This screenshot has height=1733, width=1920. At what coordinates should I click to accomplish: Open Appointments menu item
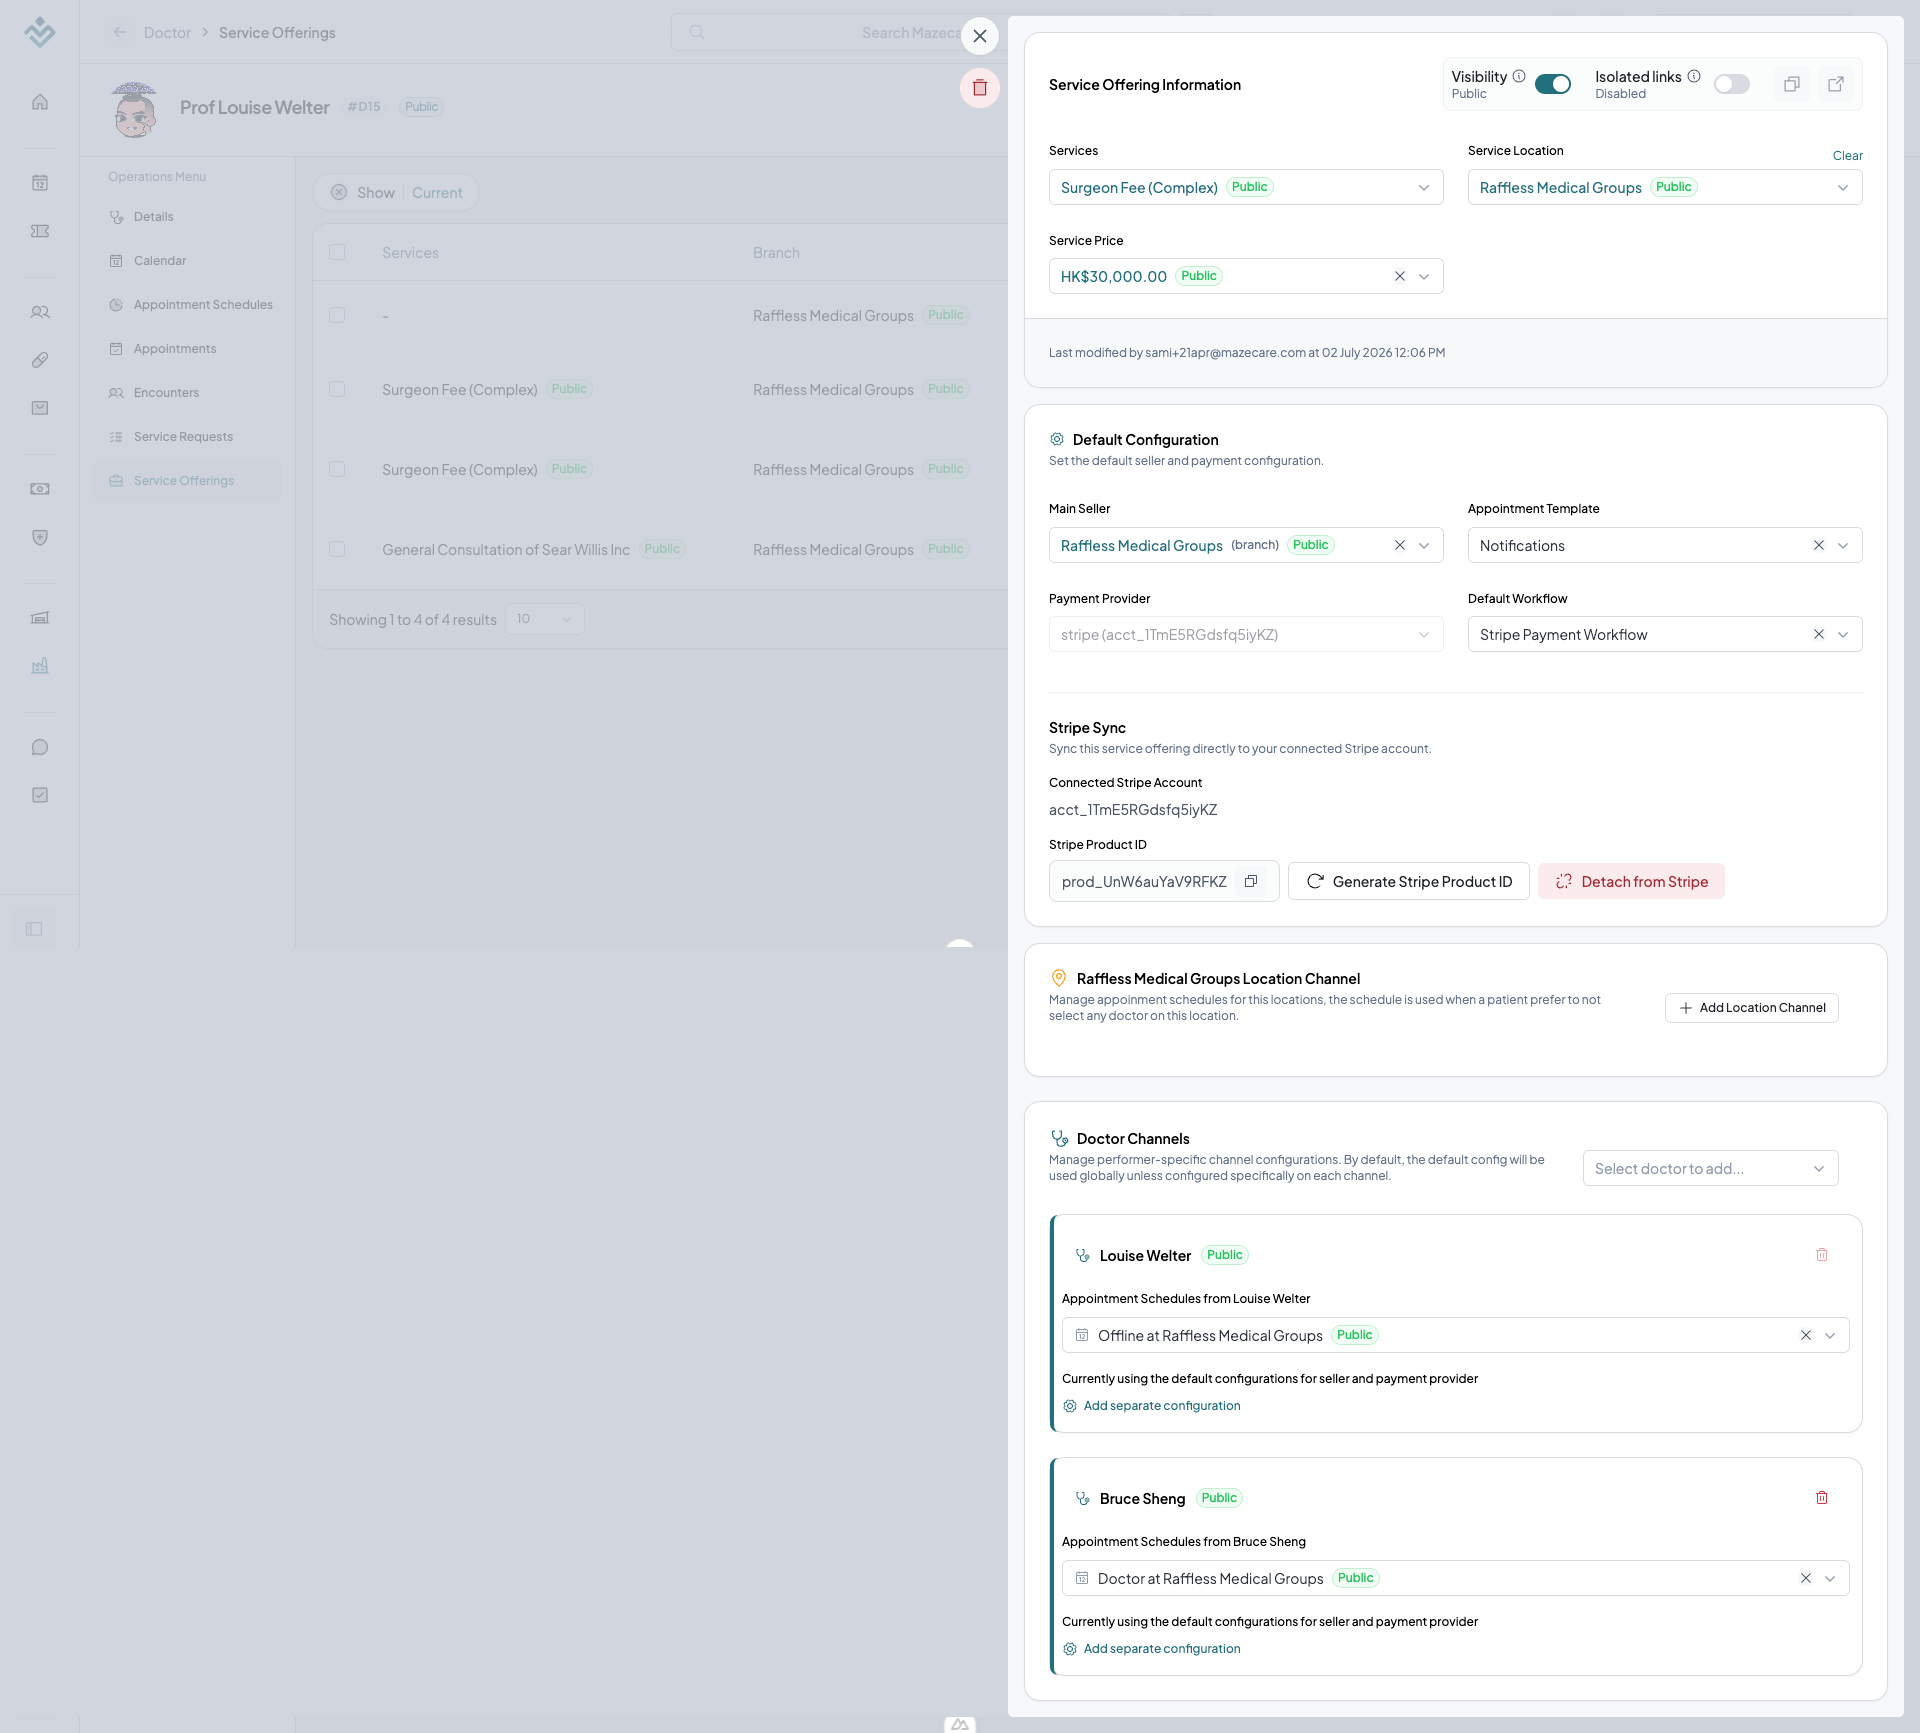click(188, 349)
